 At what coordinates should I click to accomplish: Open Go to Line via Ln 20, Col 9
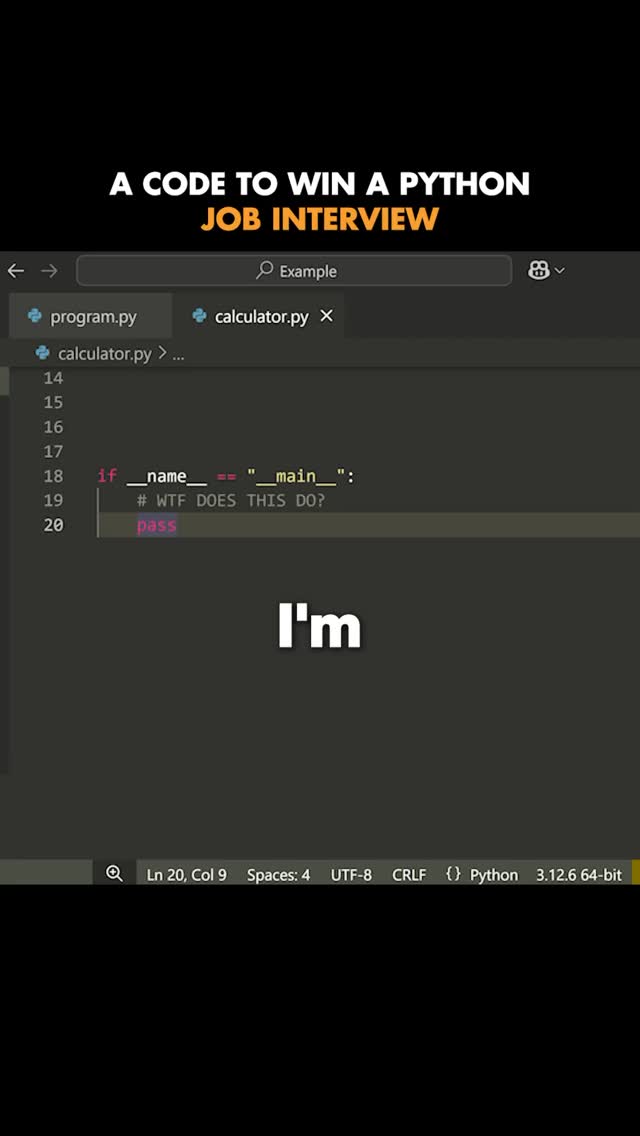tap(186, 875)
